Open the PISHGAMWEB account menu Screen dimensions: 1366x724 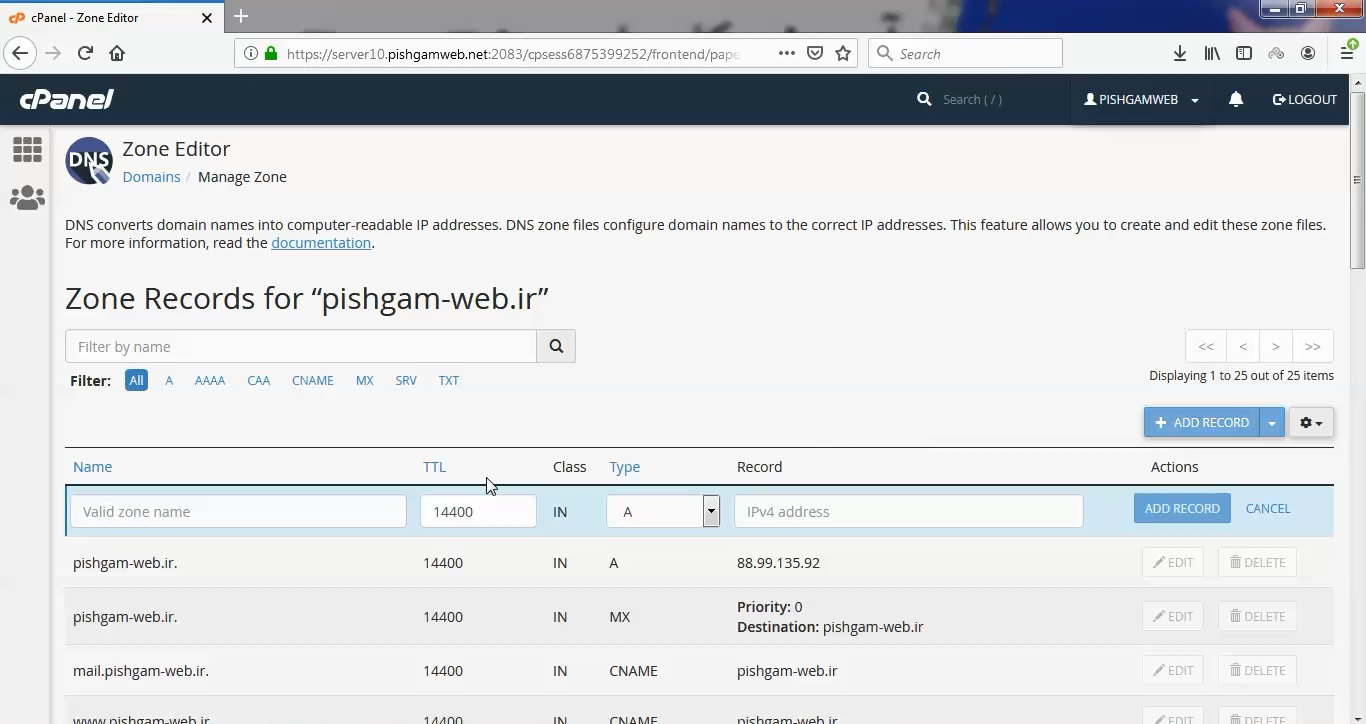1139,99
